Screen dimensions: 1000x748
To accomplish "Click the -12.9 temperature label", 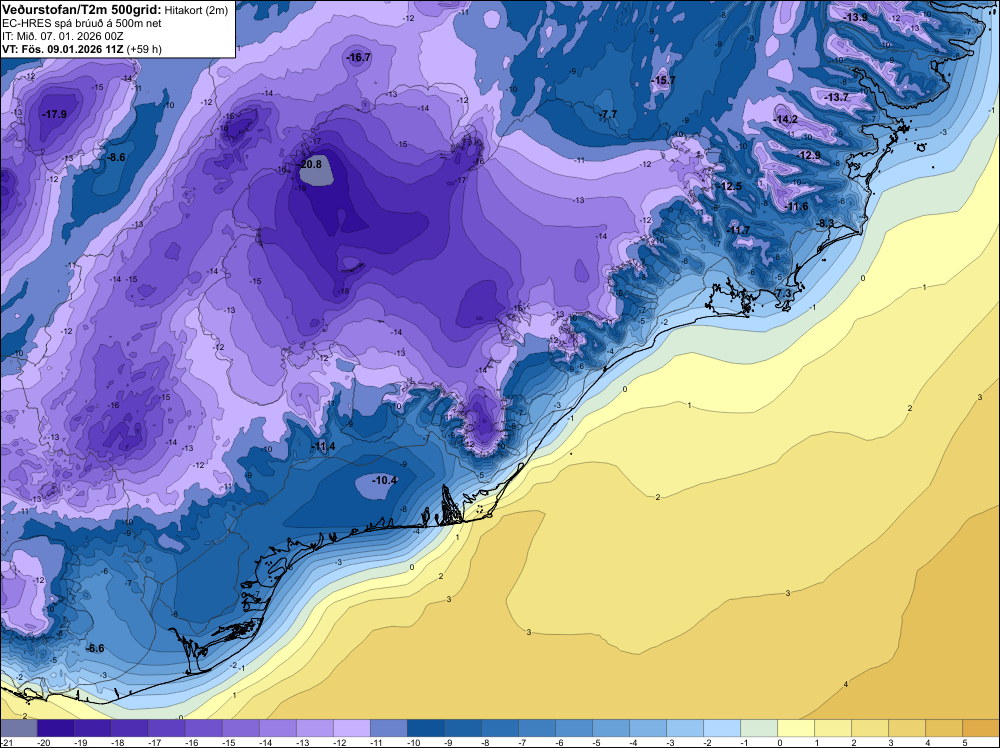I will (x=809, y=156).
